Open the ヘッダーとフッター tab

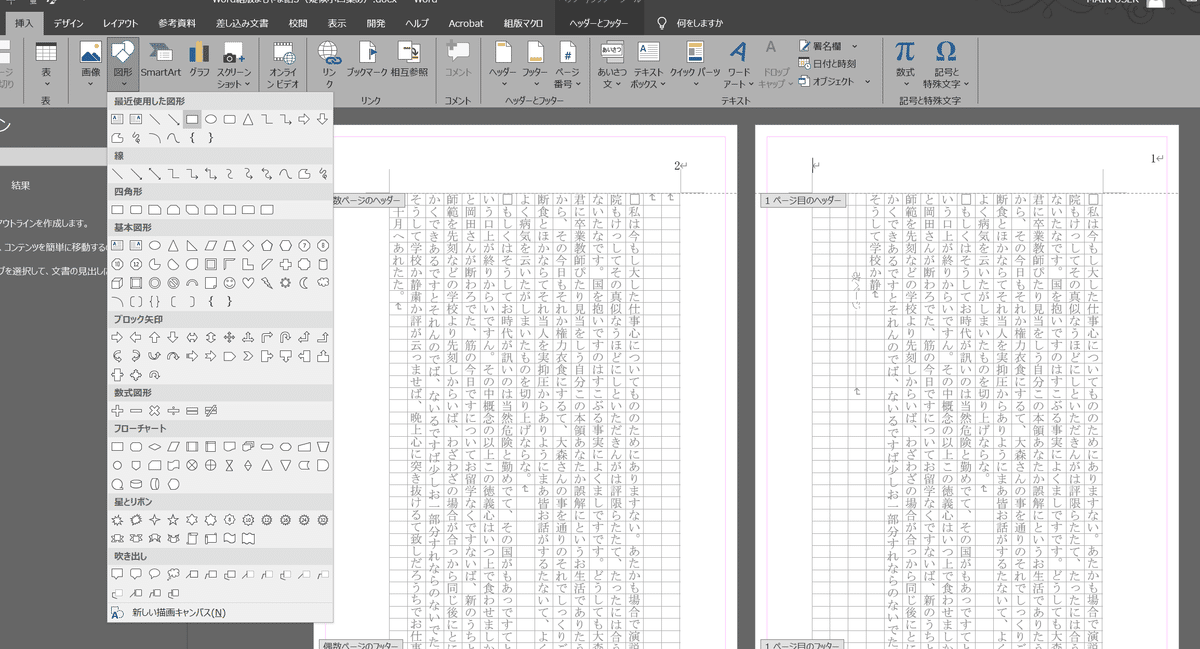tap(601, 23)
